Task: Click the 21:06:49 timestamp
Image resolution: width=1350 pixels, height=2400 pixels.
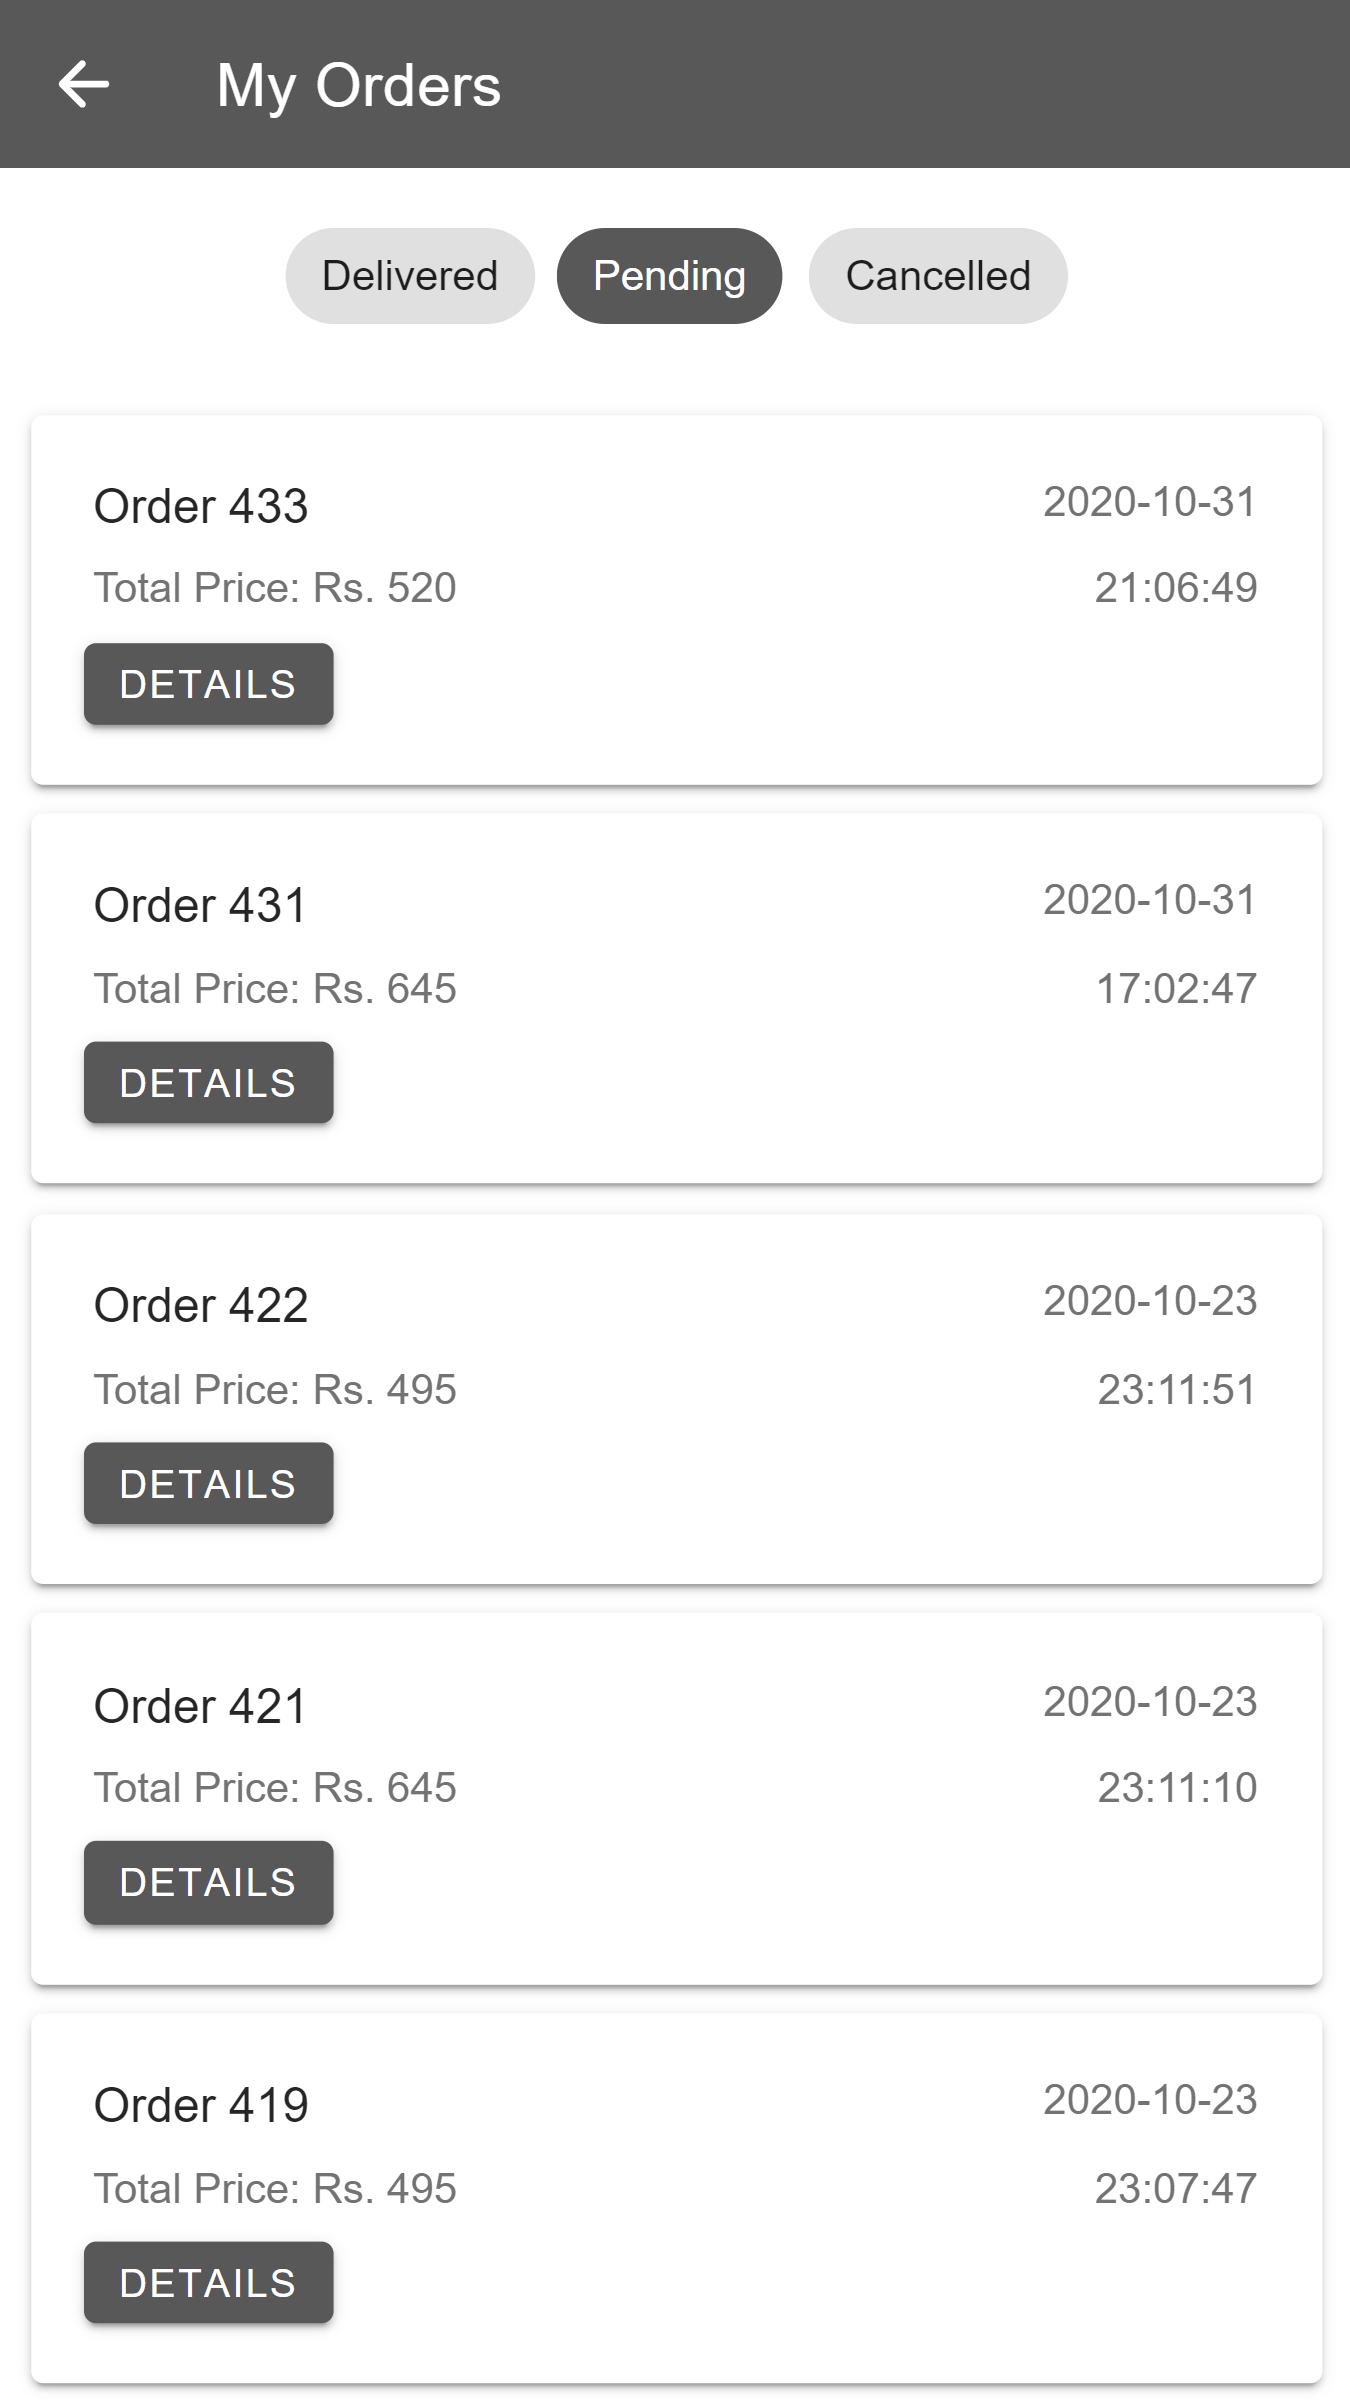Action: (1176, 588)
